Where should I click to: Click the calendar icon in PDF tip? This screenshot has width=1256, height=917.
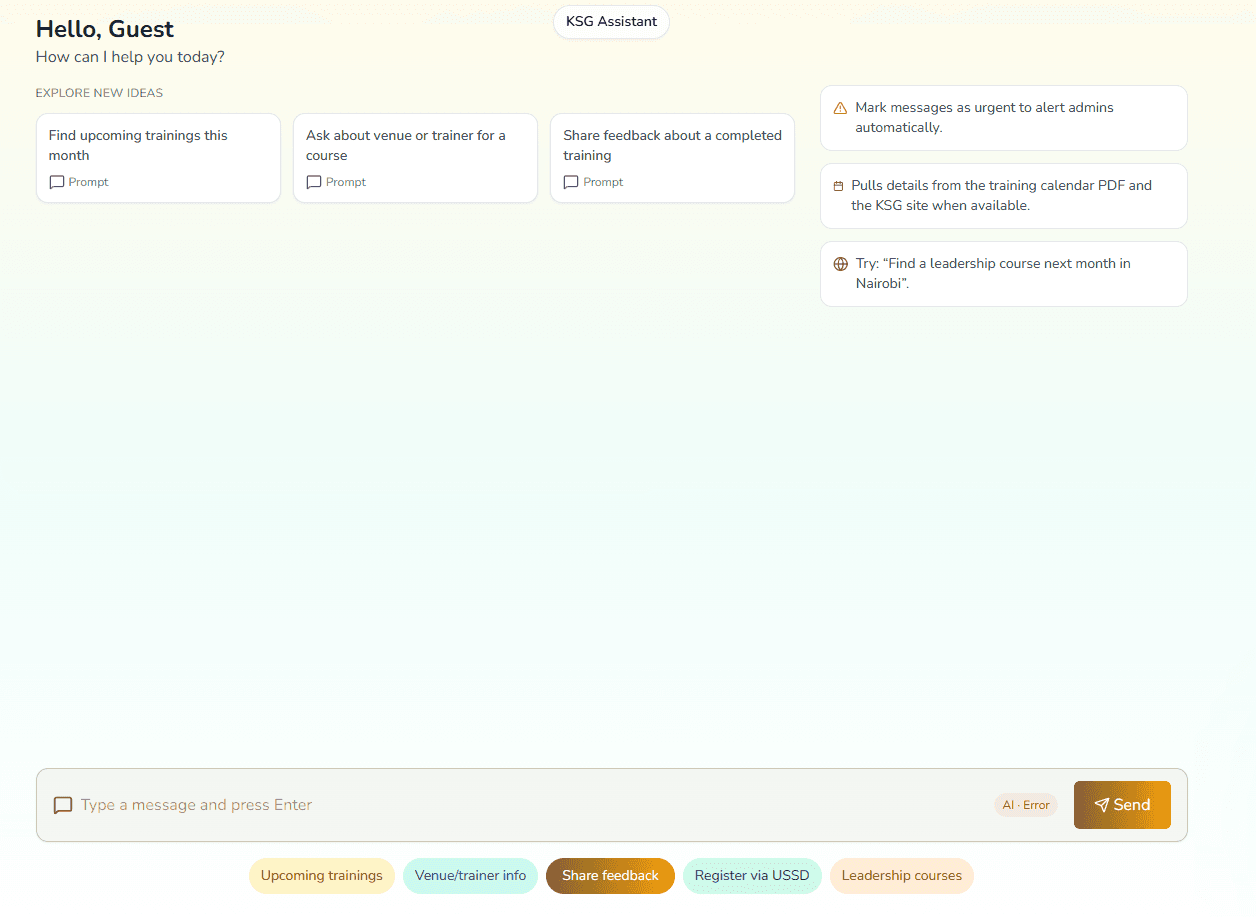[838, 186]
